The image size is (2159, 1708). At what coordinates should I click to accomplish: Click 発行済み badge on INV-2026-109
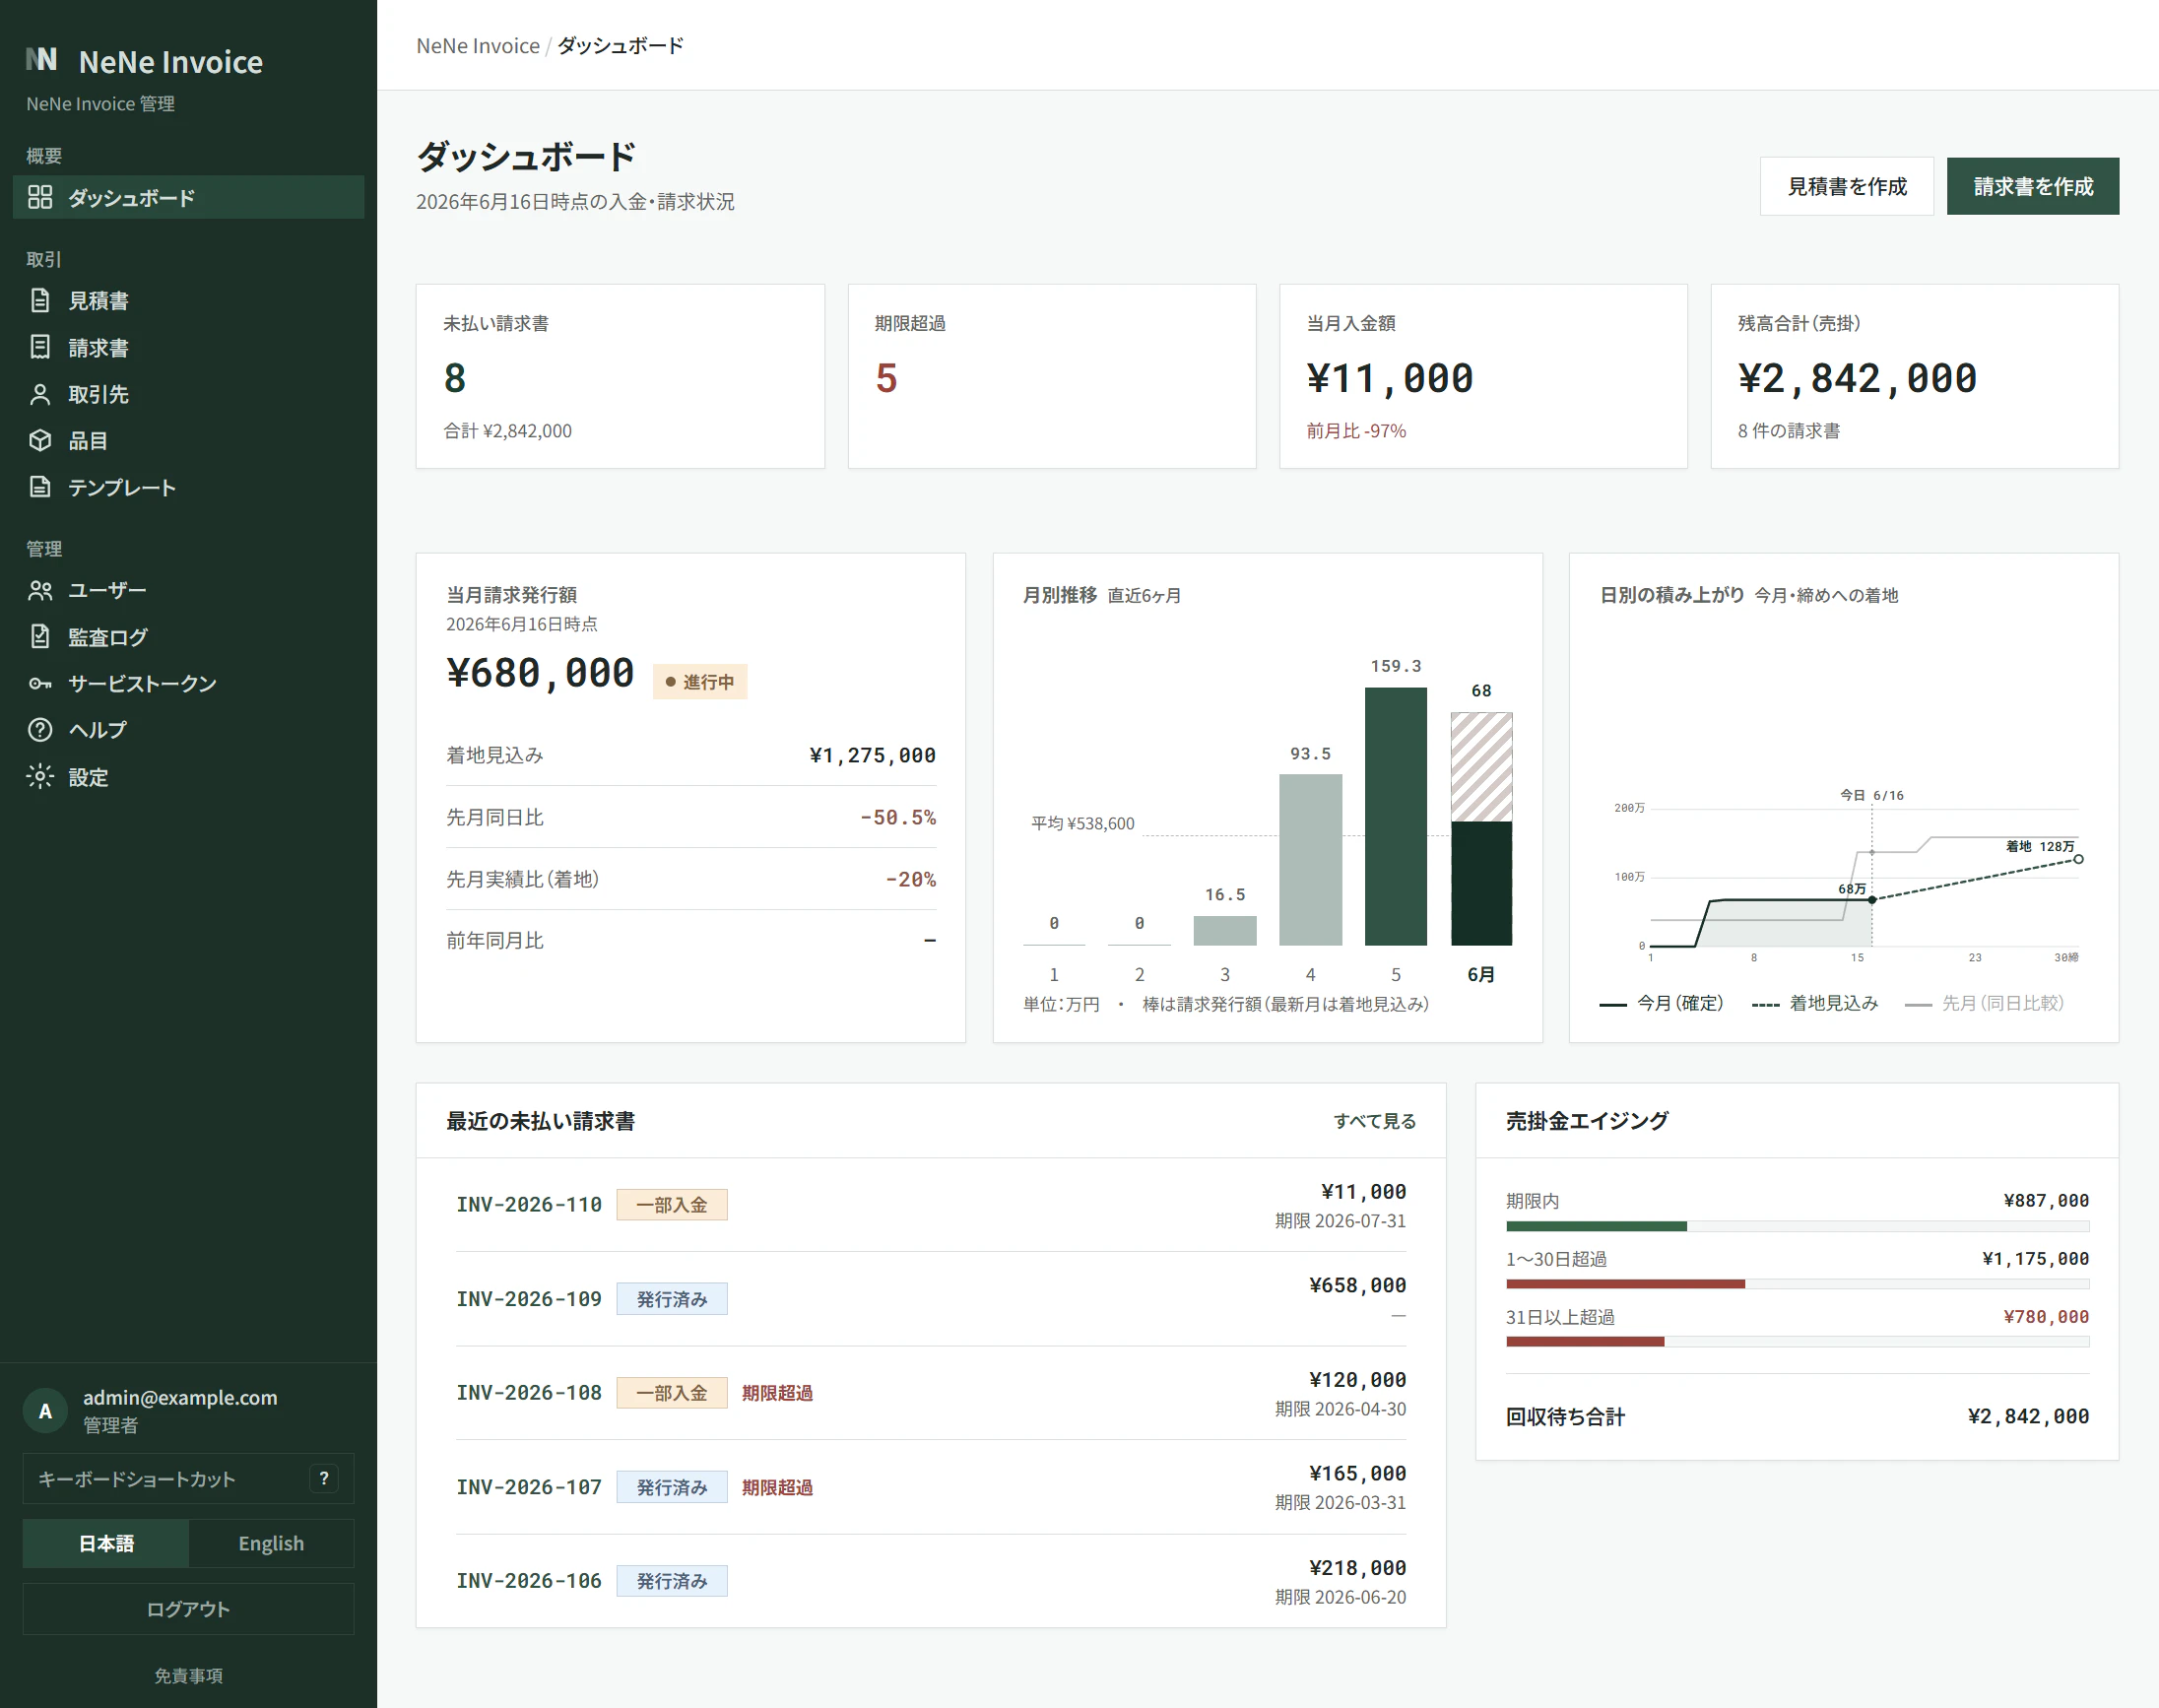671,1299
